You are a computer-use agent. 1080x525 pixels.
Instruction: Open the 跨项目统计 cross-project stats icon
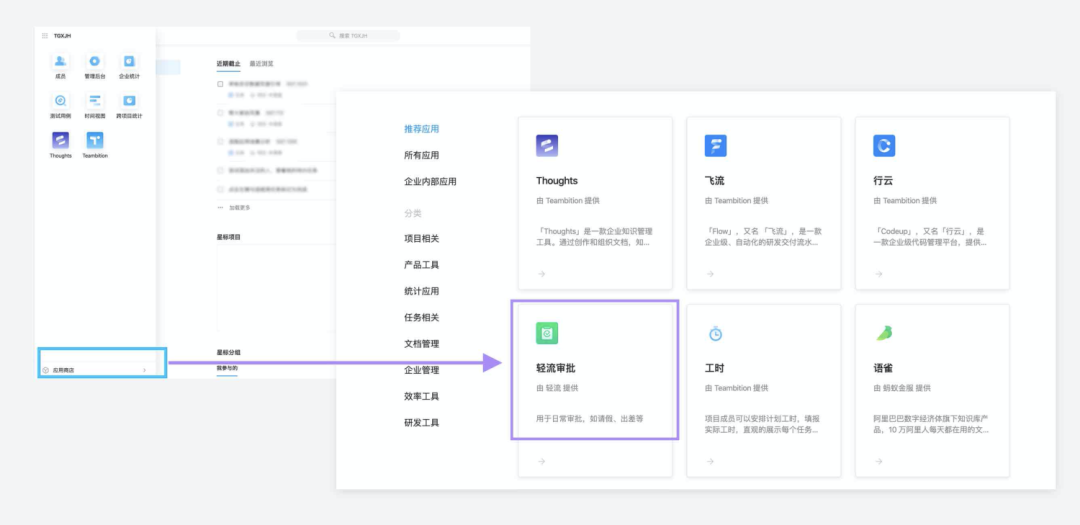pyautogui.click(x=129, y=101)
